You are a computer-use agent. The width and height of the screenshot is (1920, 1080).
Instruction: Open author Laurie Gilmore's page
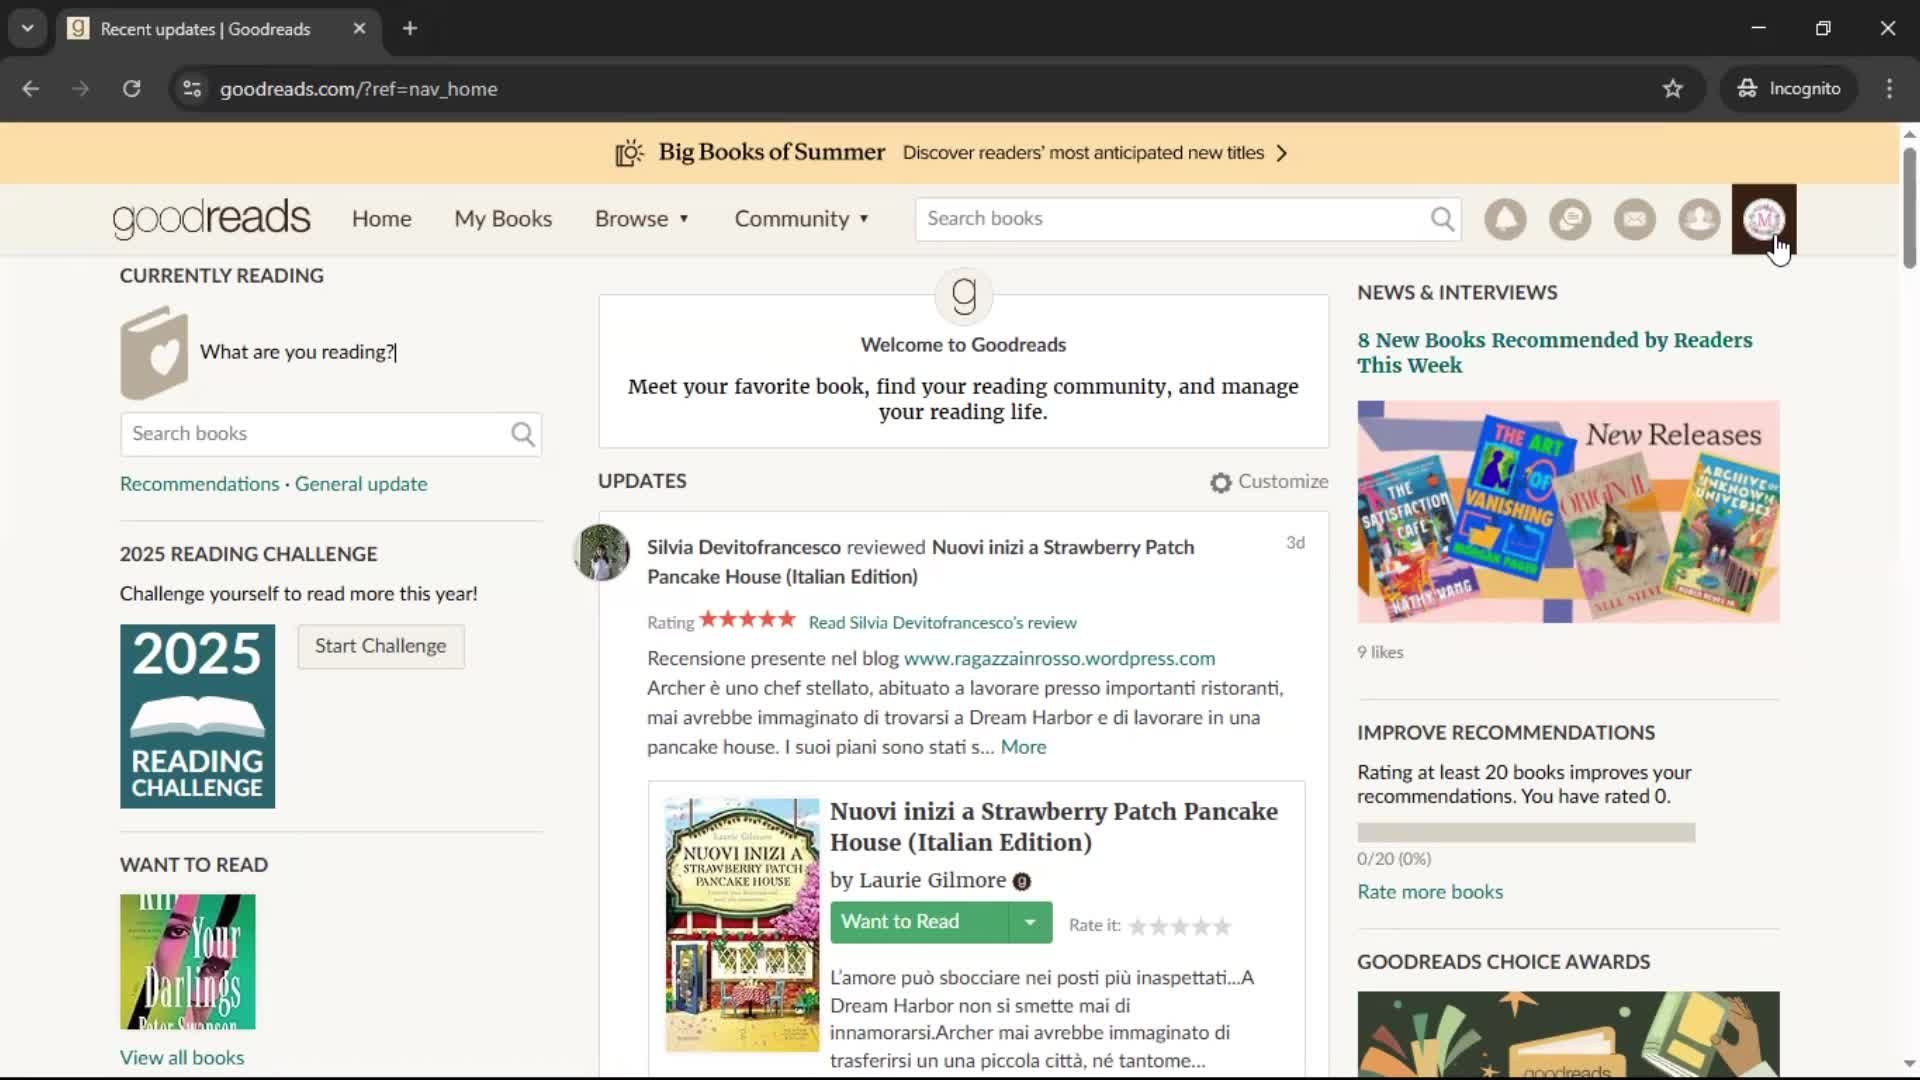click(x=932, y=881)
